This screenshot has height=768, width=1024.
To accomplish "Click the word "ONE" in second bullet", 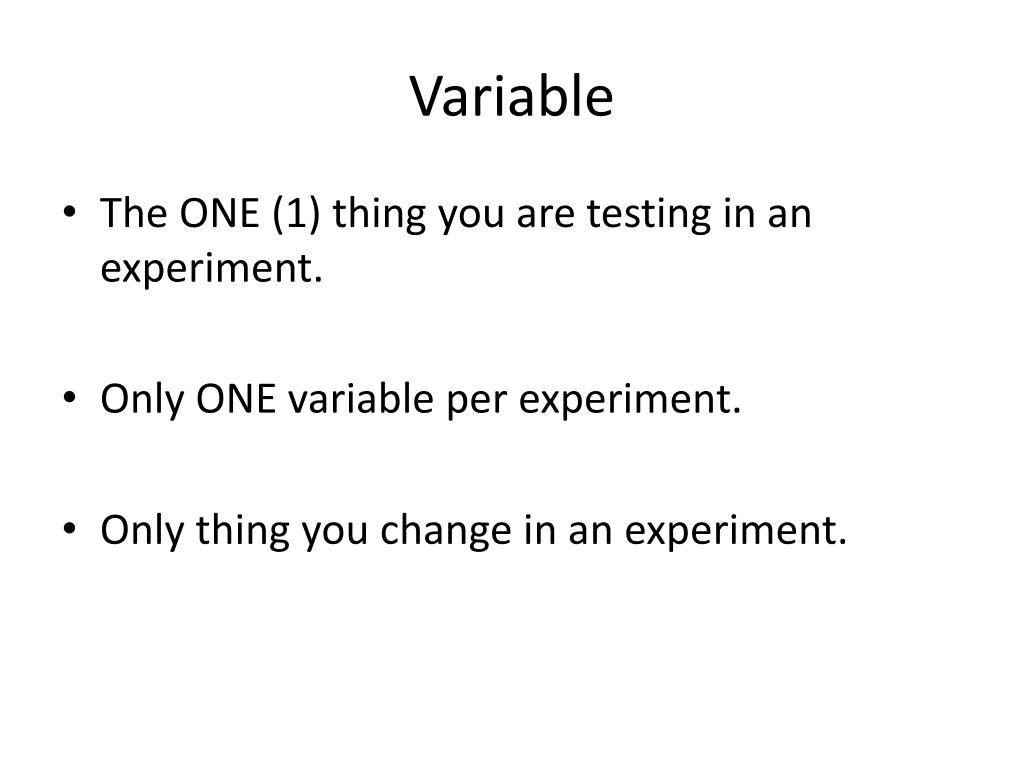I will [x=236, y=398].
